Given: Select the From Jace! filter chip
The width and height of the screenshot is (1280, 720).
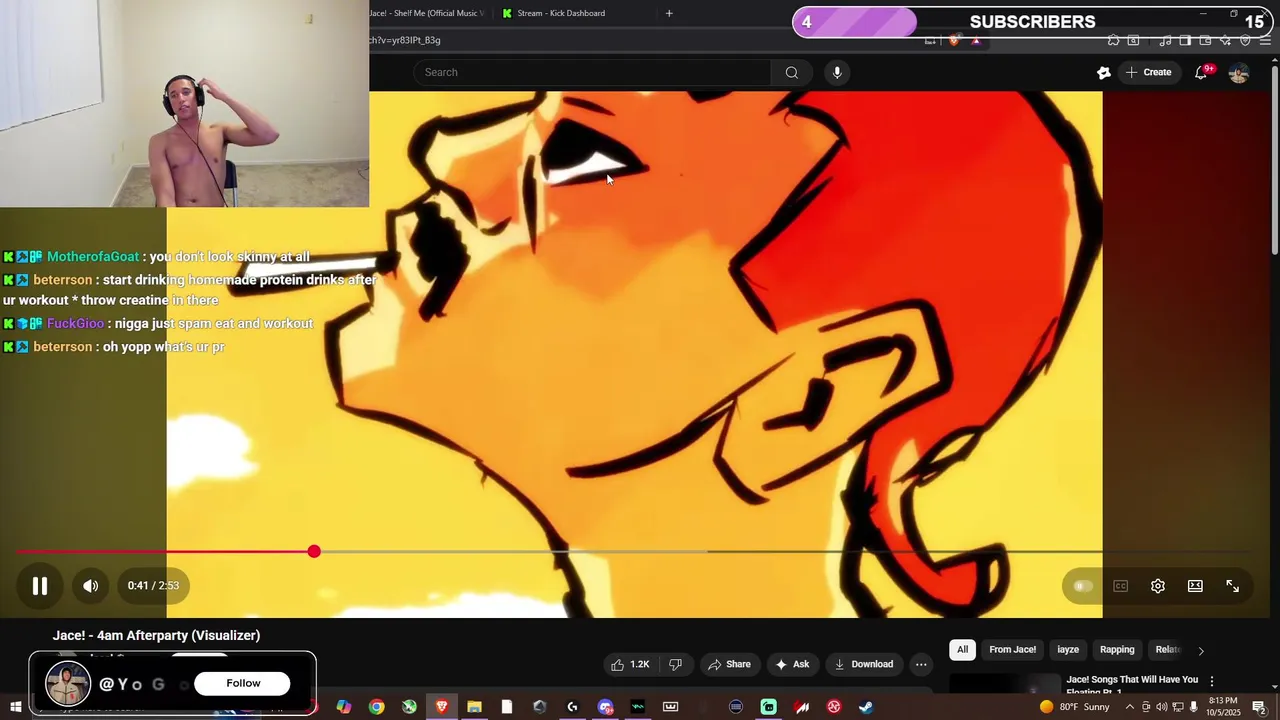Looking at the screenshot, I should click(1012, 650).
